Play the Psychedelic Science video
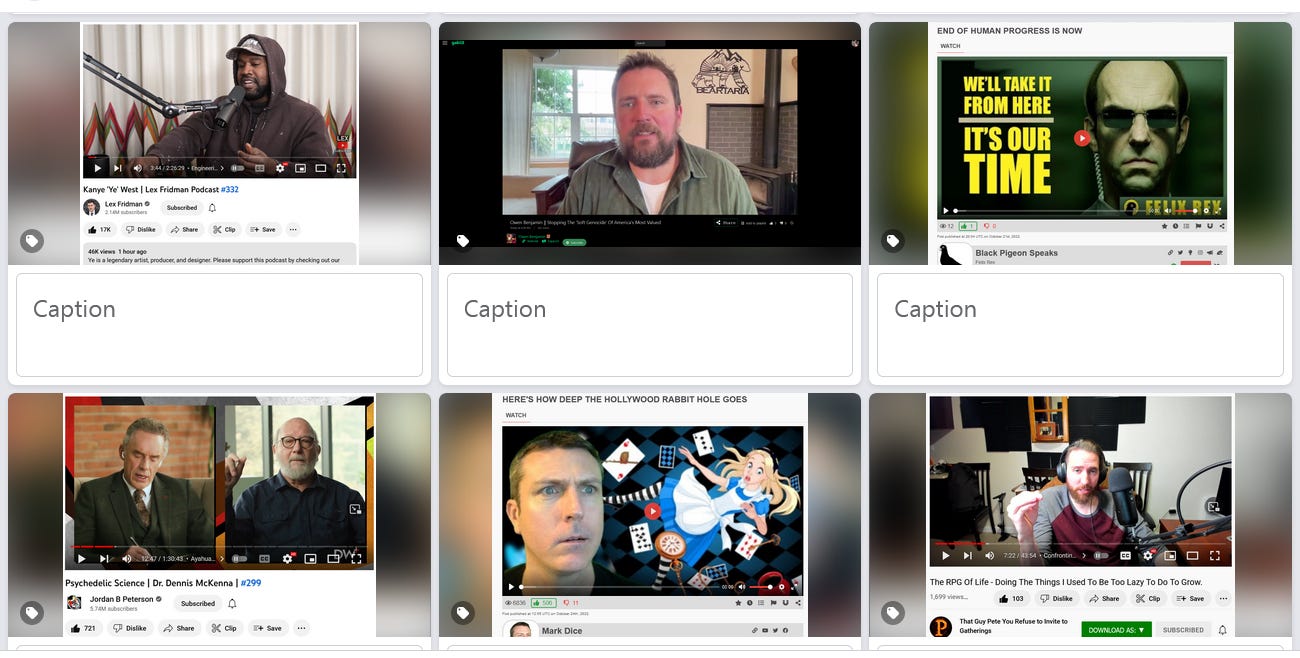This screenshot has height=658, width=1300. point(81,558)
